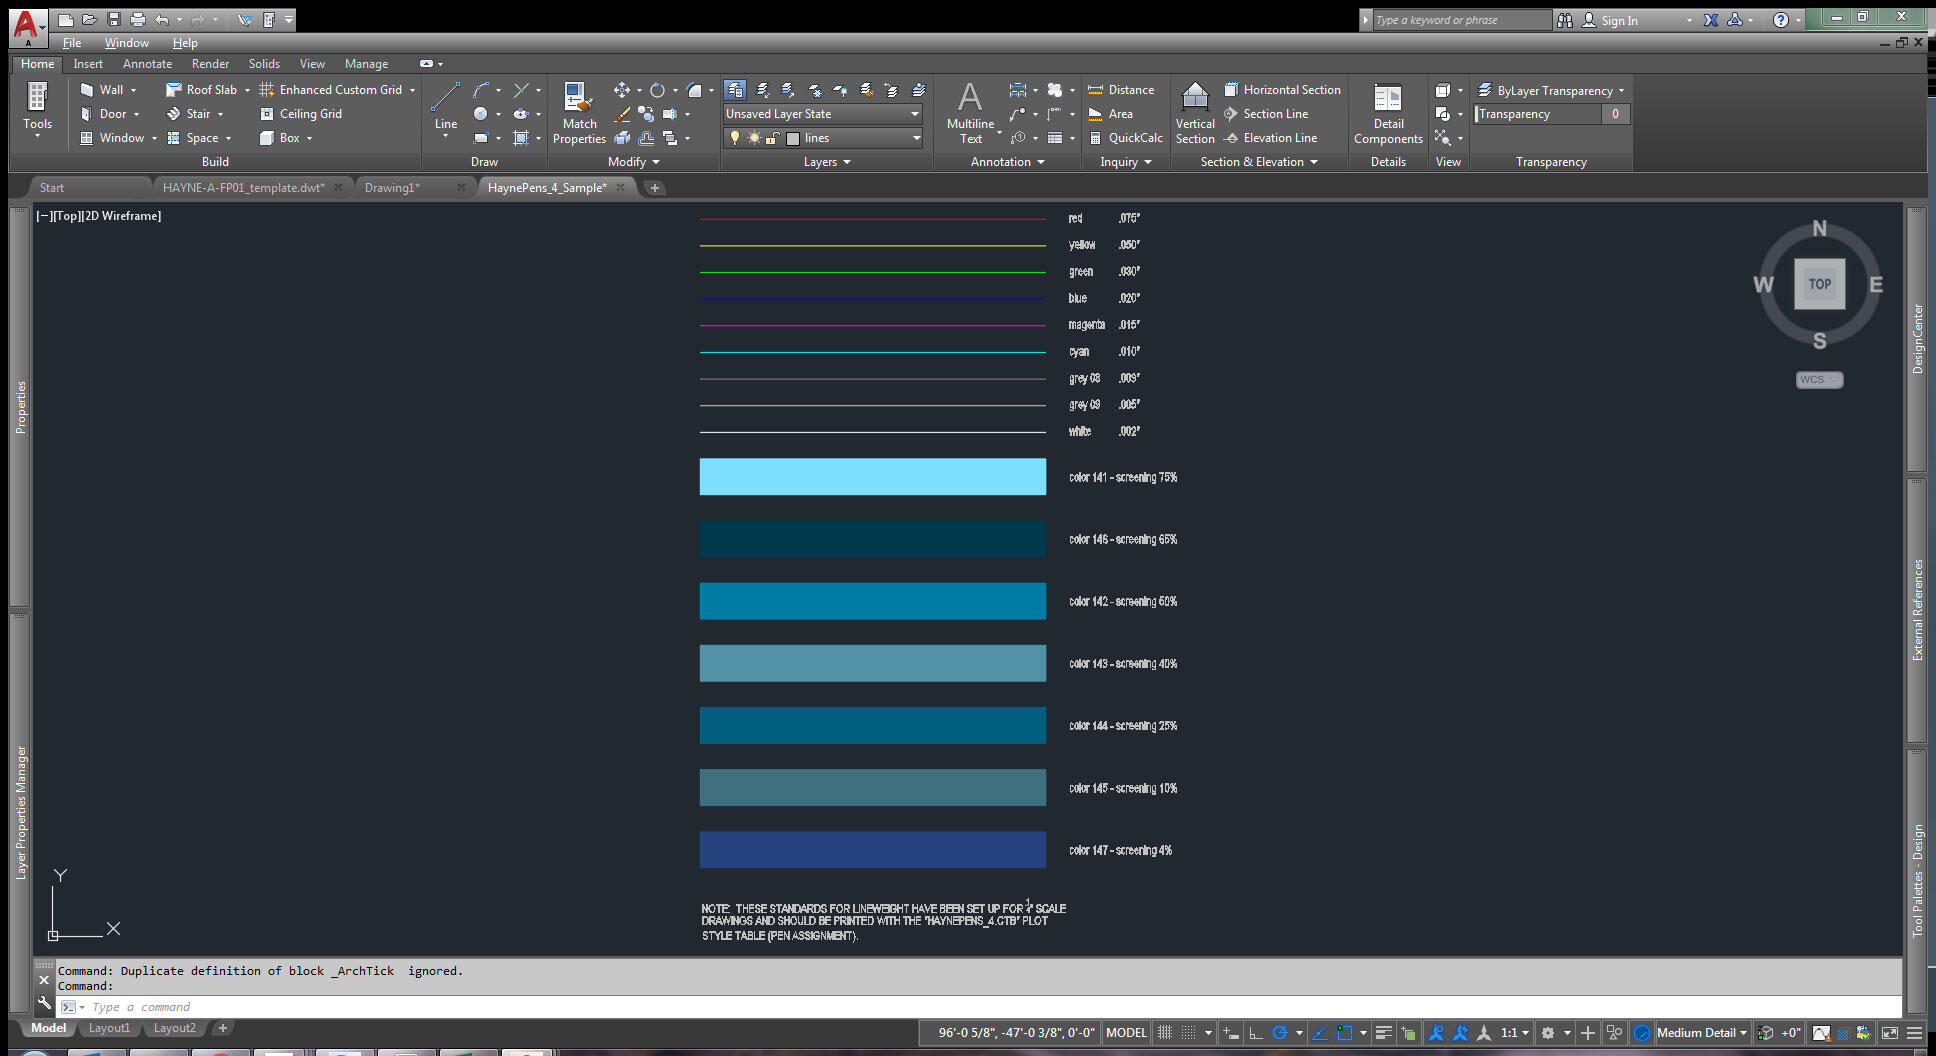Click the color 147 screening 4% swatch
Viewport: 1936px width, 1056px height.
click(x=873, y=850)
